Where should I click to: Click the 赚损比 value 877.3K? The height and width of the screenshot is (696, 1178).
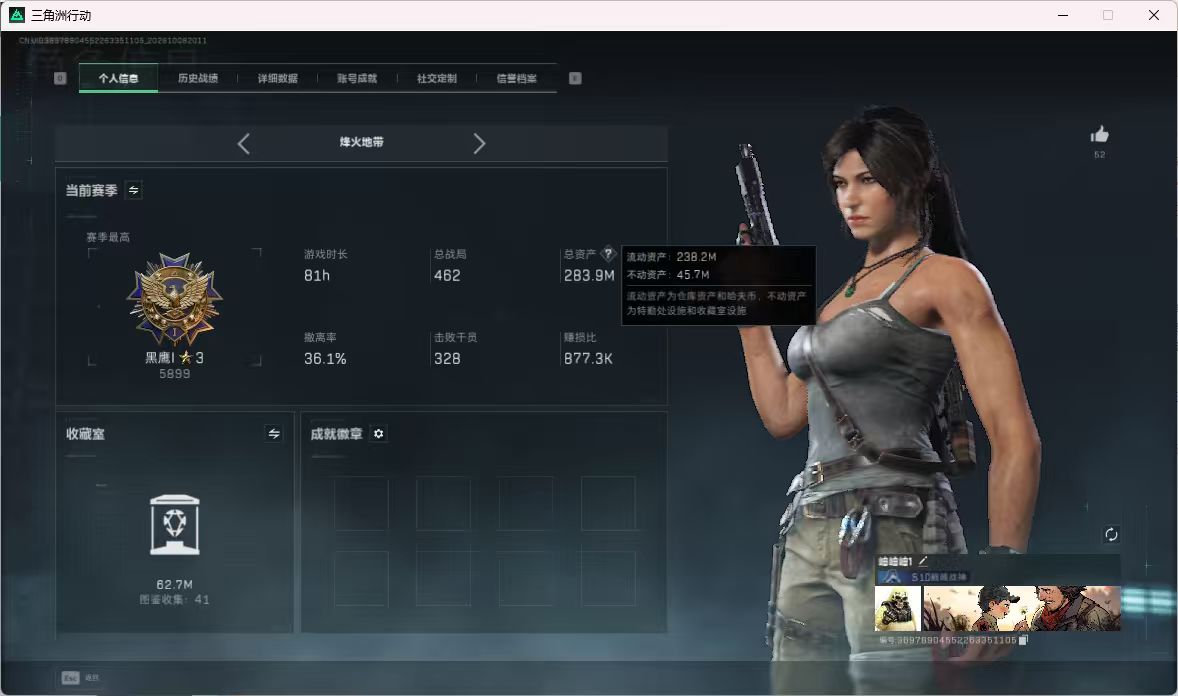[x=588, y=359]
